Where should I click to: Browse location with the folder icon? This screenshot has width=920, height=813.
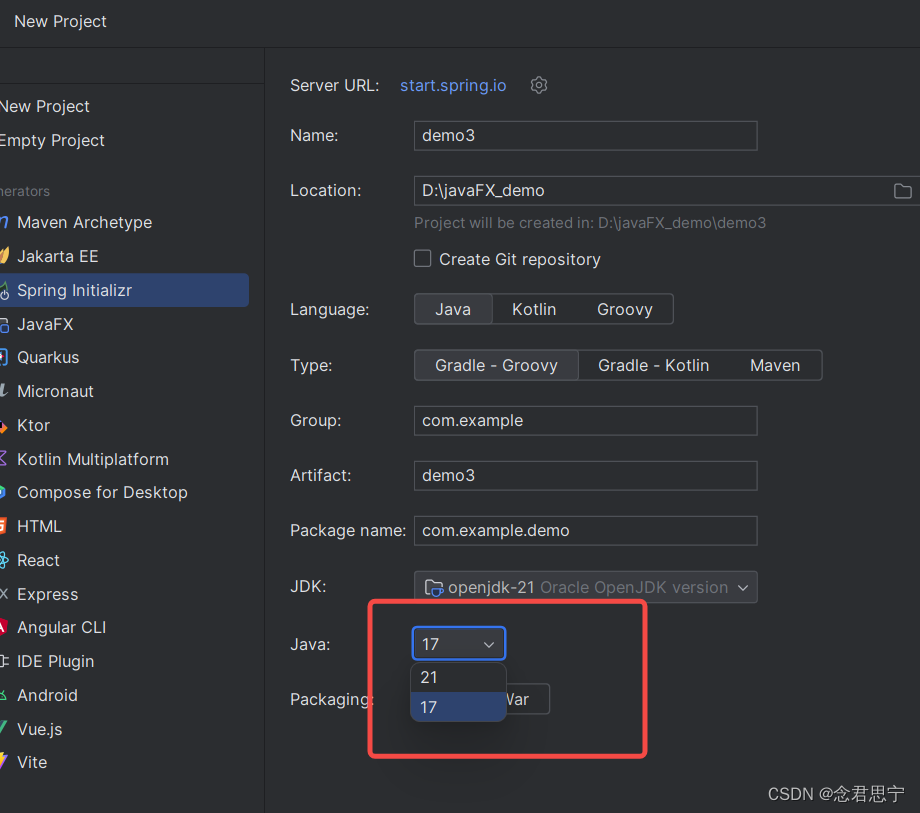pos(902,191)
